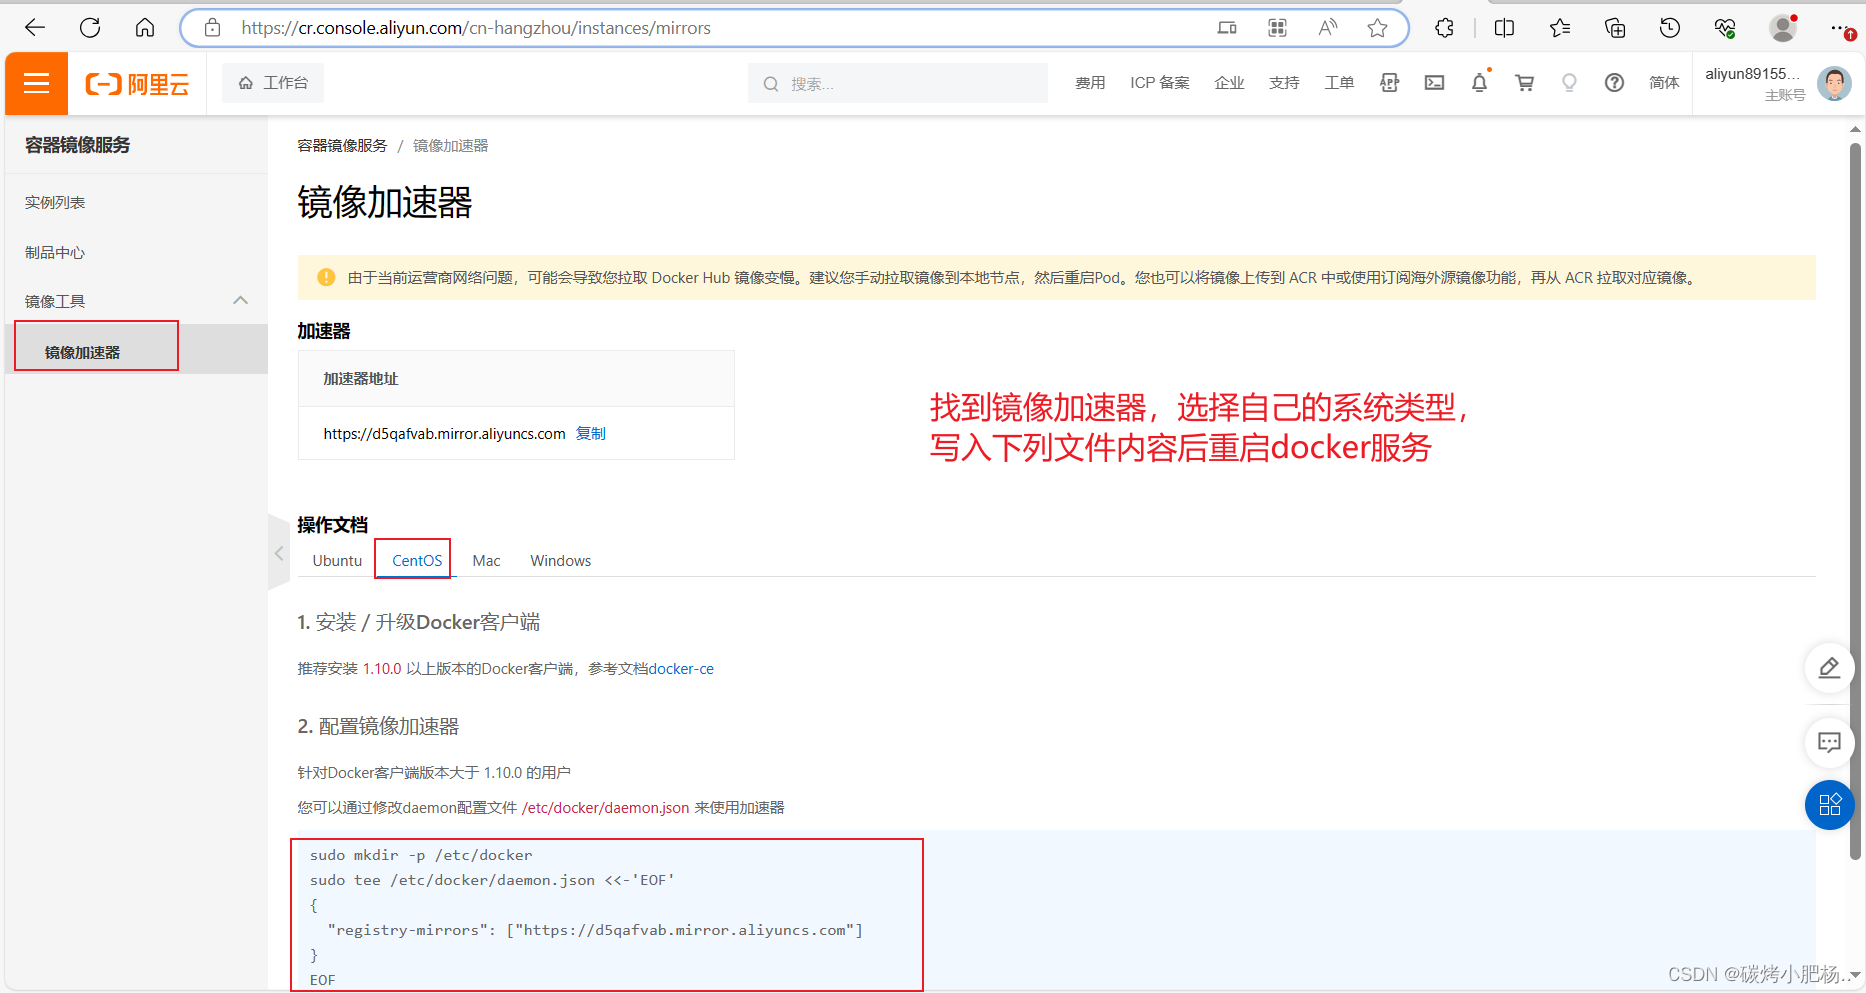This screenshot has height=993, width=1866.
Task: Open the 费用 menu
Action: pyautogui.click(x=1090, y=83)
